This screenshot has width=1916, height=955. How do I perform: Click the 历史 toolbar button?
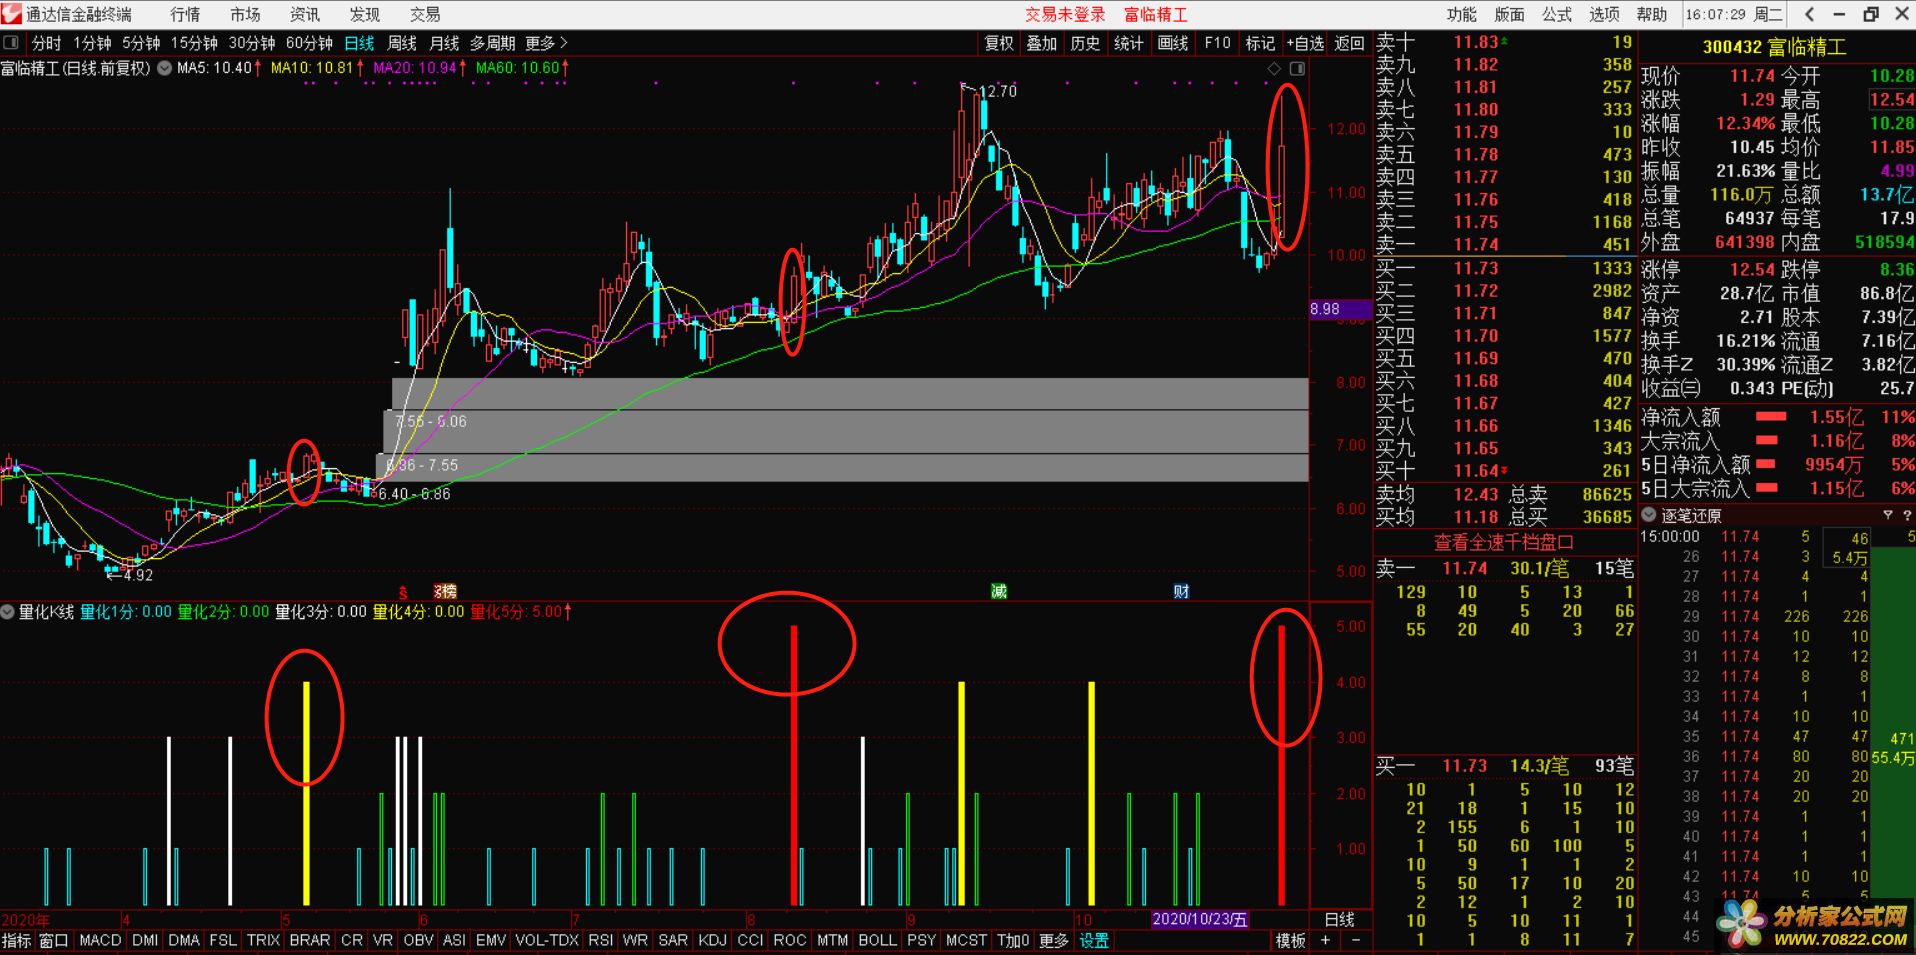click(x=1085, y=43)
